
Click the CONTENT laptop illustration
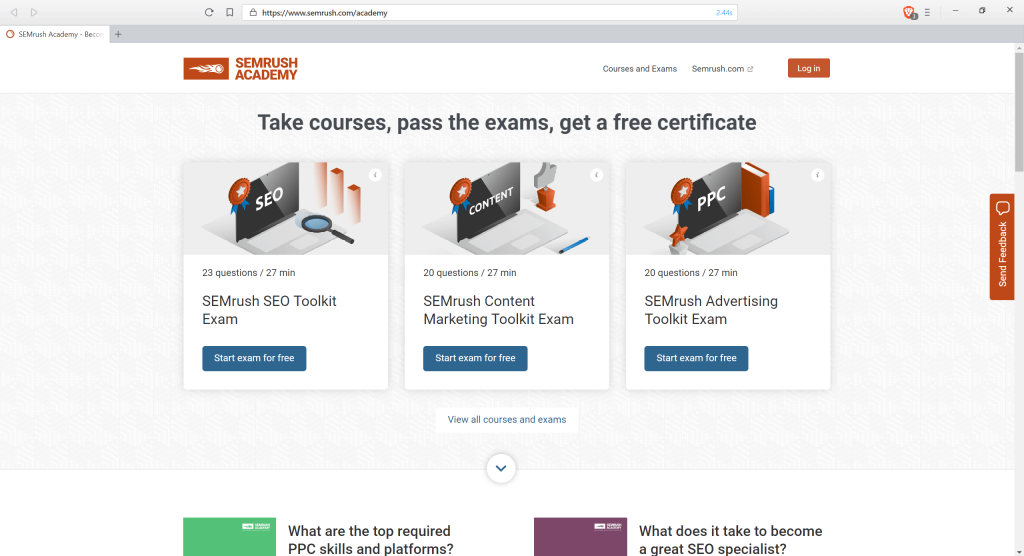(x=507, y=208)
